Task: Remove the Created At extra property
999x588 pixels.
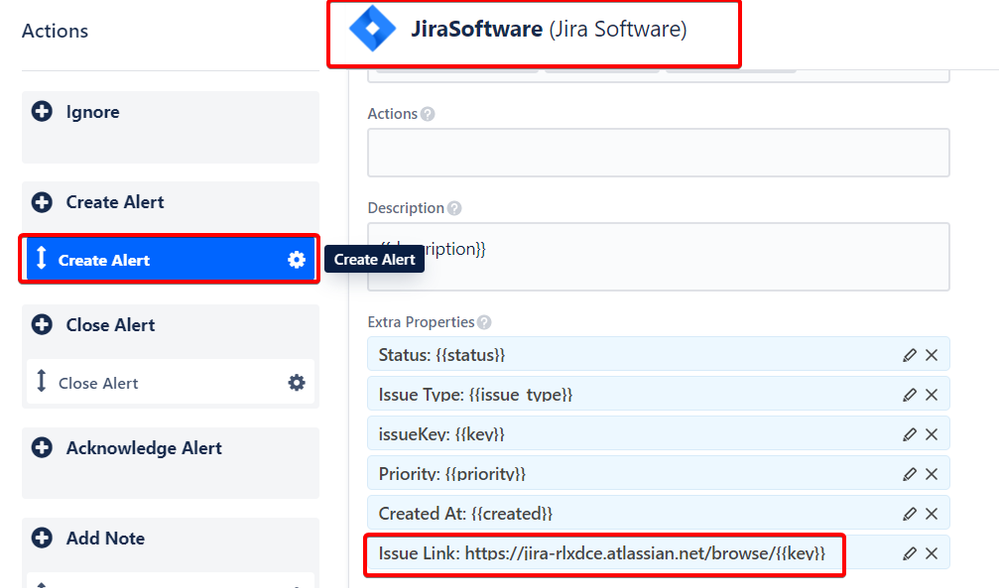Action: (x=931, y=513)
